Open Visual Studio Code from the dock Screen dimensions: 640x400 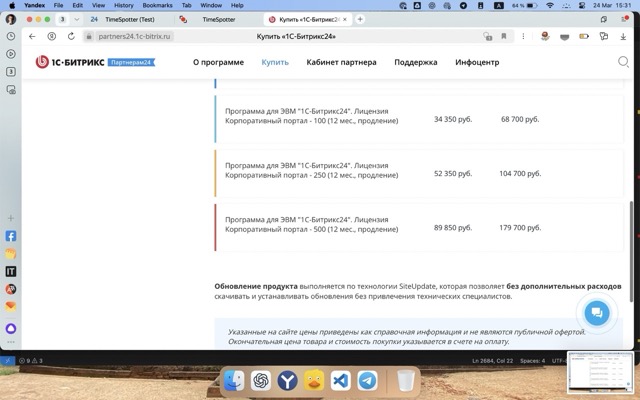341,381
